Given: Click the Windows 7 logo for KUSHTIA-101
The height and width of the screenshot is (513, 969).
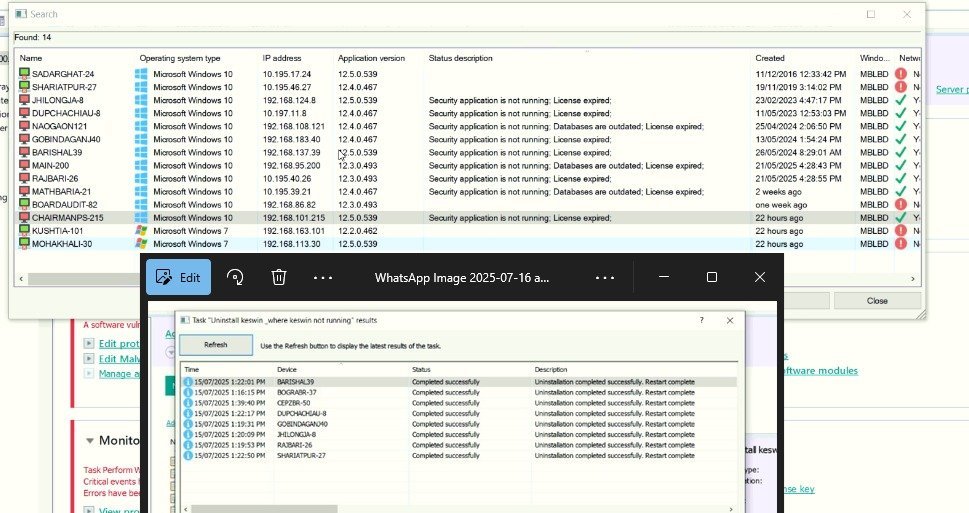Looking at the screenshot, I should [x=142, y=231].
